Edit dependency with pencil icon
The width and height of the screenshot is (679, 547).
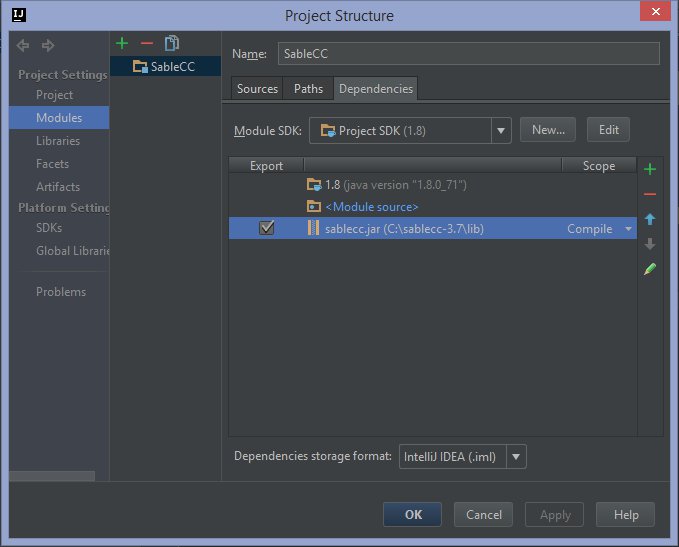pos(650,269)
